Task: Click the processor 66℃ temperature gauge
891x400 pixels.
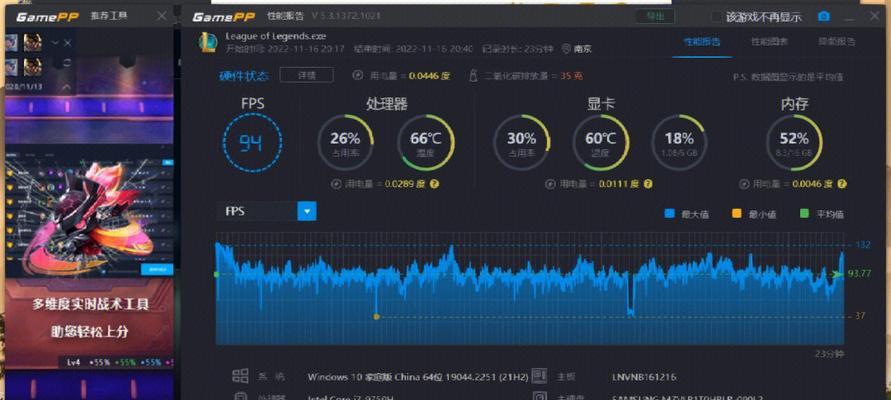Action: click(426, 142)
